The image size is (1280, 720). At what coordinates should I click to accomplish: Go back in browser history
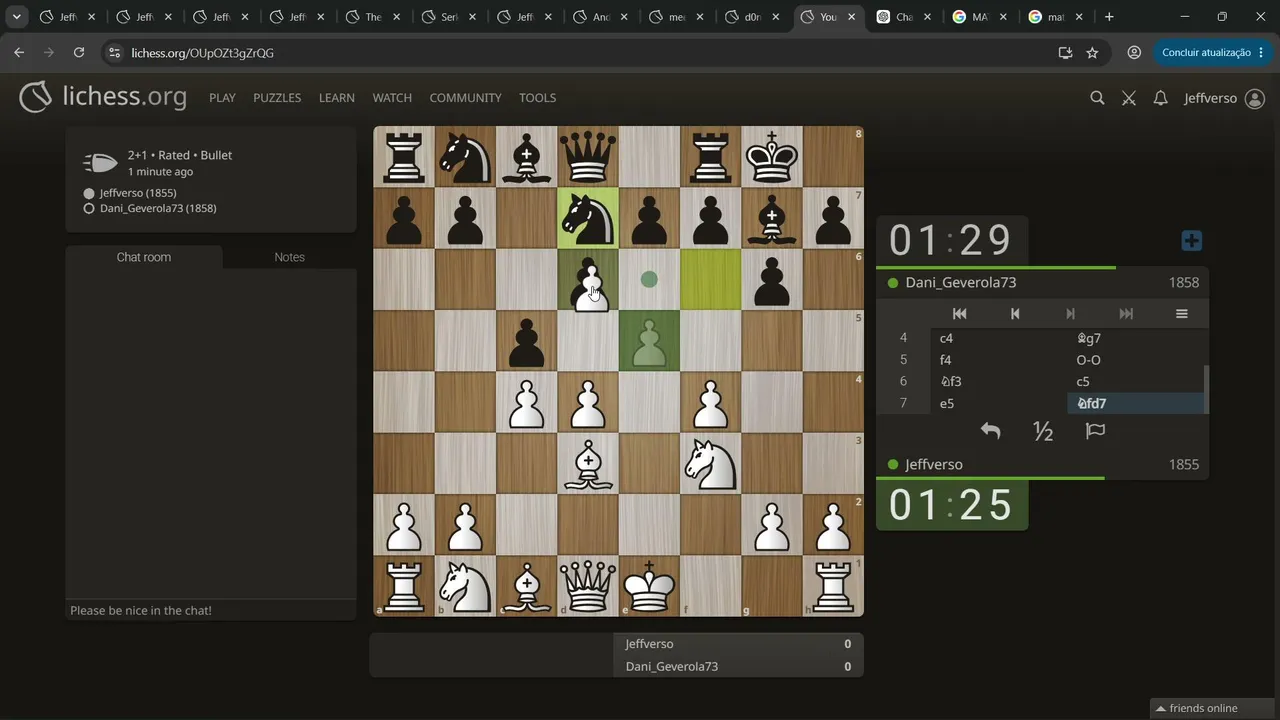[x=19, y=53]
